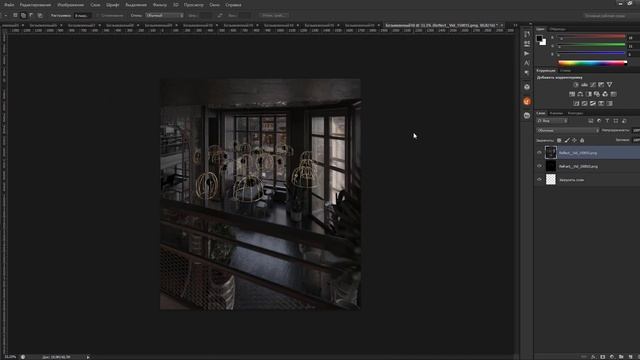
Task: Open the Character panel icon in dock
Action: coord(527,63)
